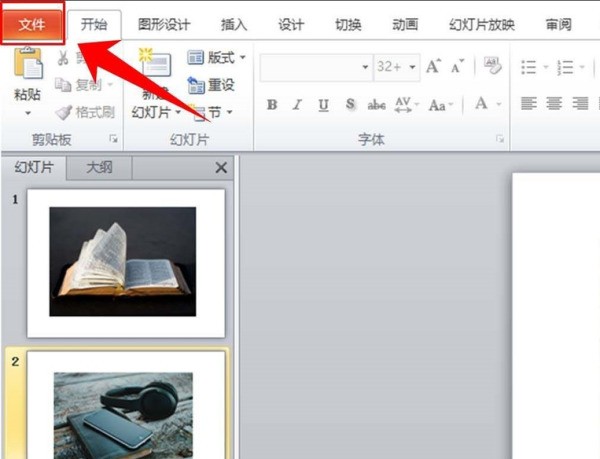600x459 pixels.
Task: Open the font size dropdown
Action: (411, 67)
